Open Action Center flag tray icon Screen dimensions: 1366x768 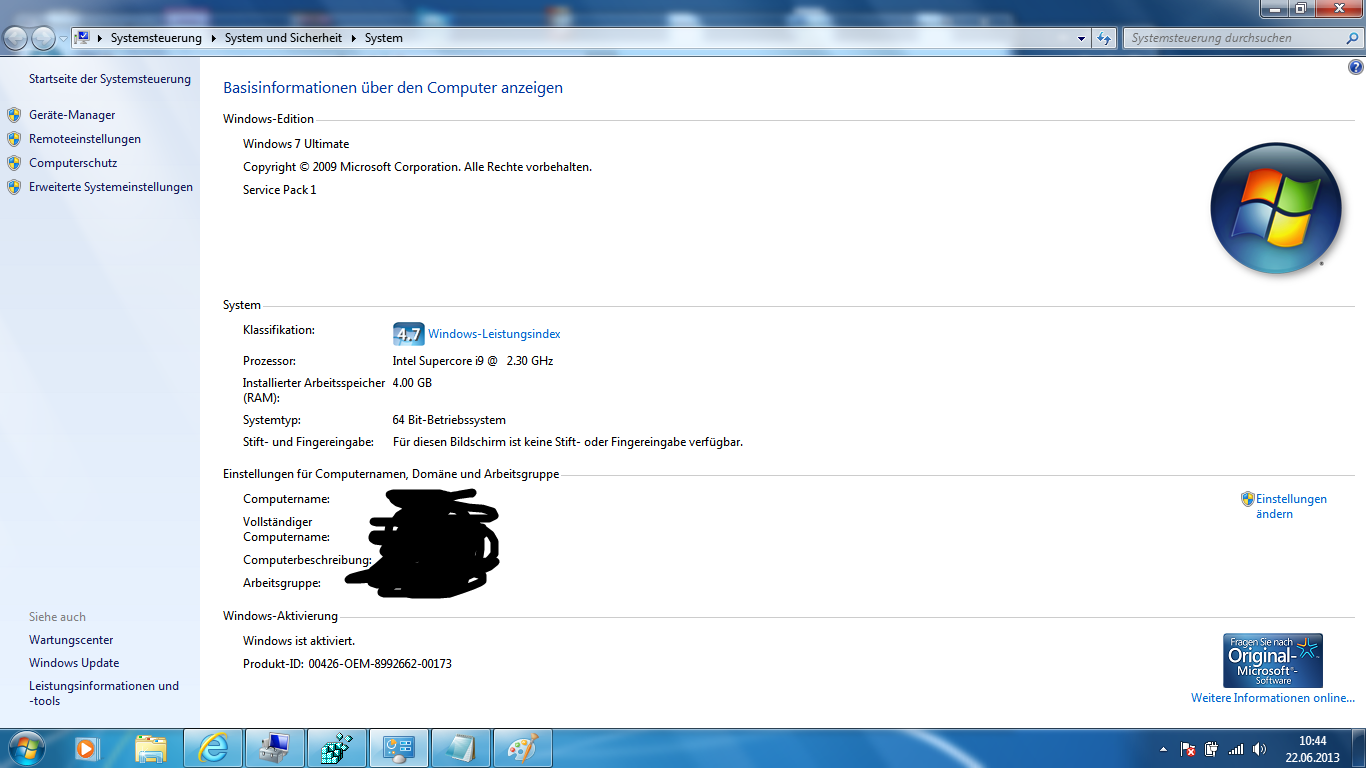(x=1188, y=748)
